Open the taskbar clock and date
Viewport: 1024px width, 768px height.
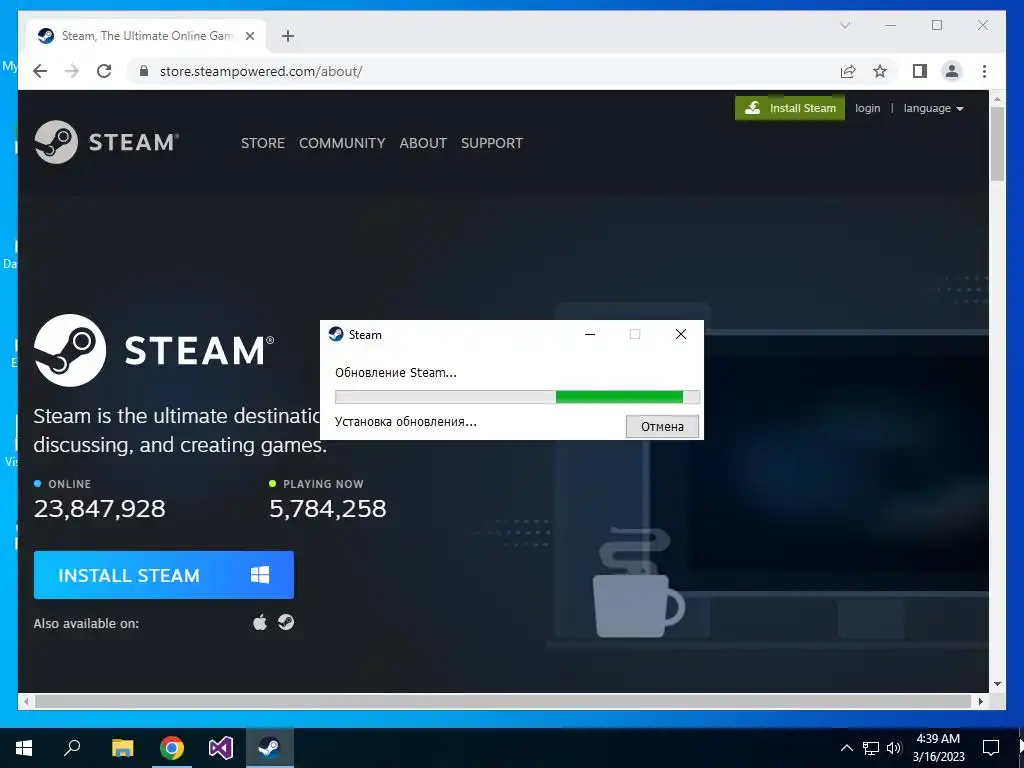(938, 748)
